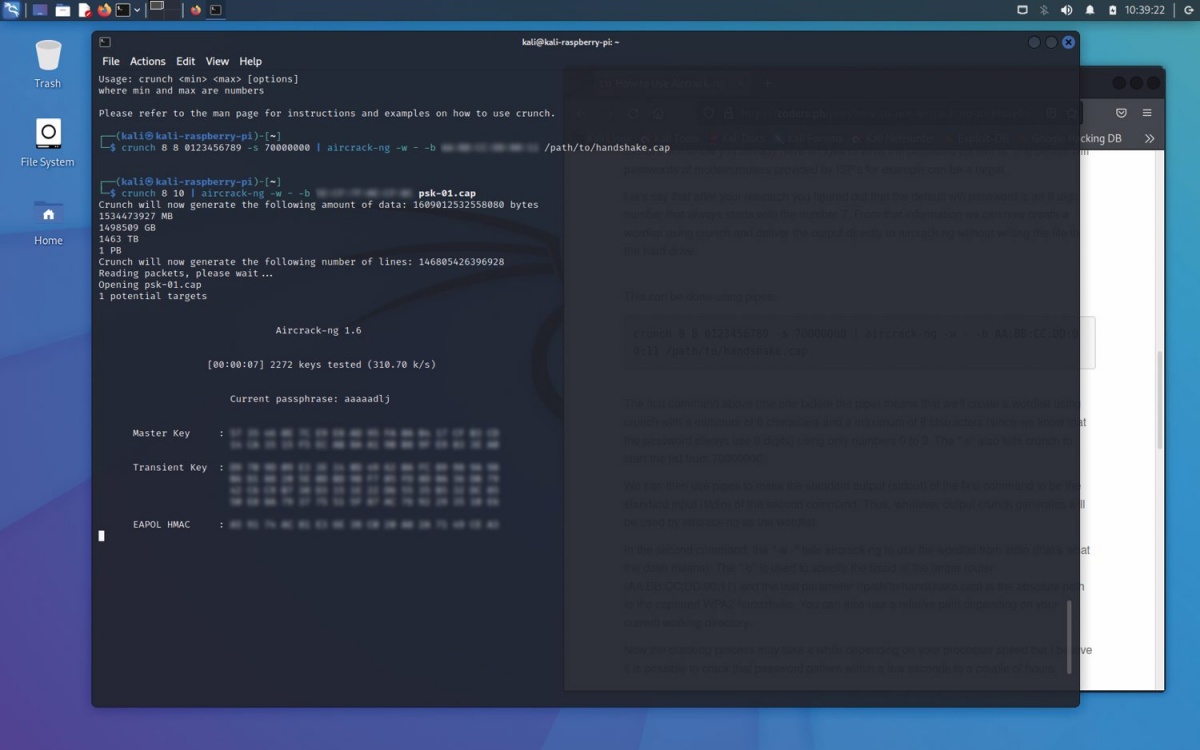Open the Edit menu in terminal
The height and width of the screenshot is (750, 1200).
pyautogui.click(x=186, y=61)
